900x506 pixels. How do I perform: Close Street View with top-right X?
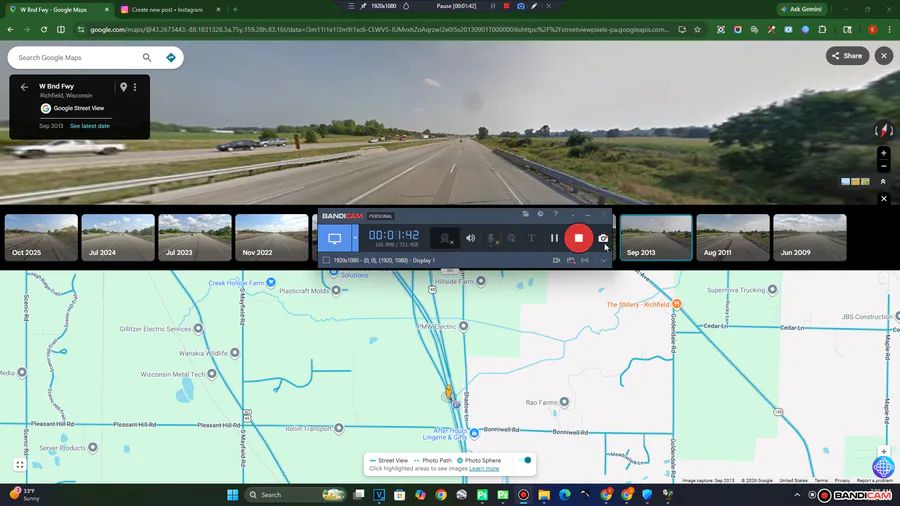(884, 56)
